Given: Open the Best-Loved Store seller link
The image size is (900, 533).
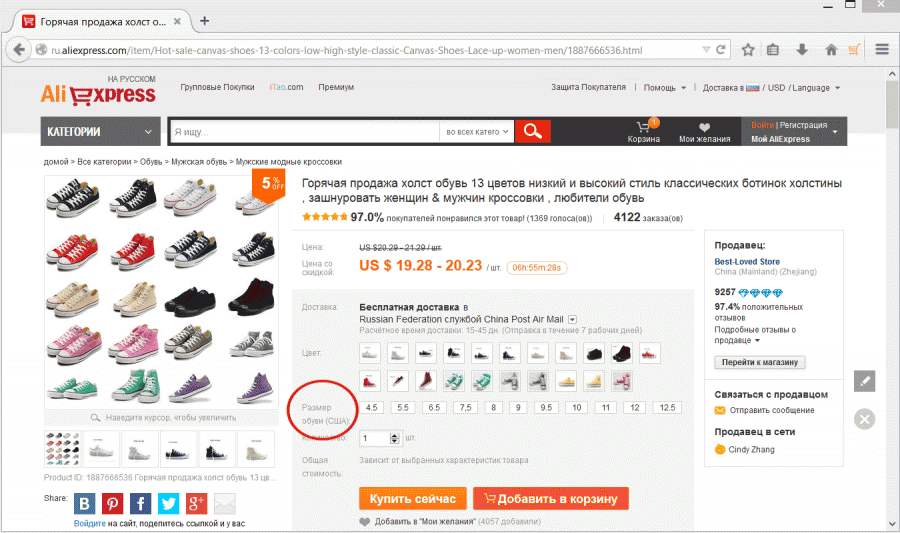Looking at the screenshot, I should tap(747, 262).
